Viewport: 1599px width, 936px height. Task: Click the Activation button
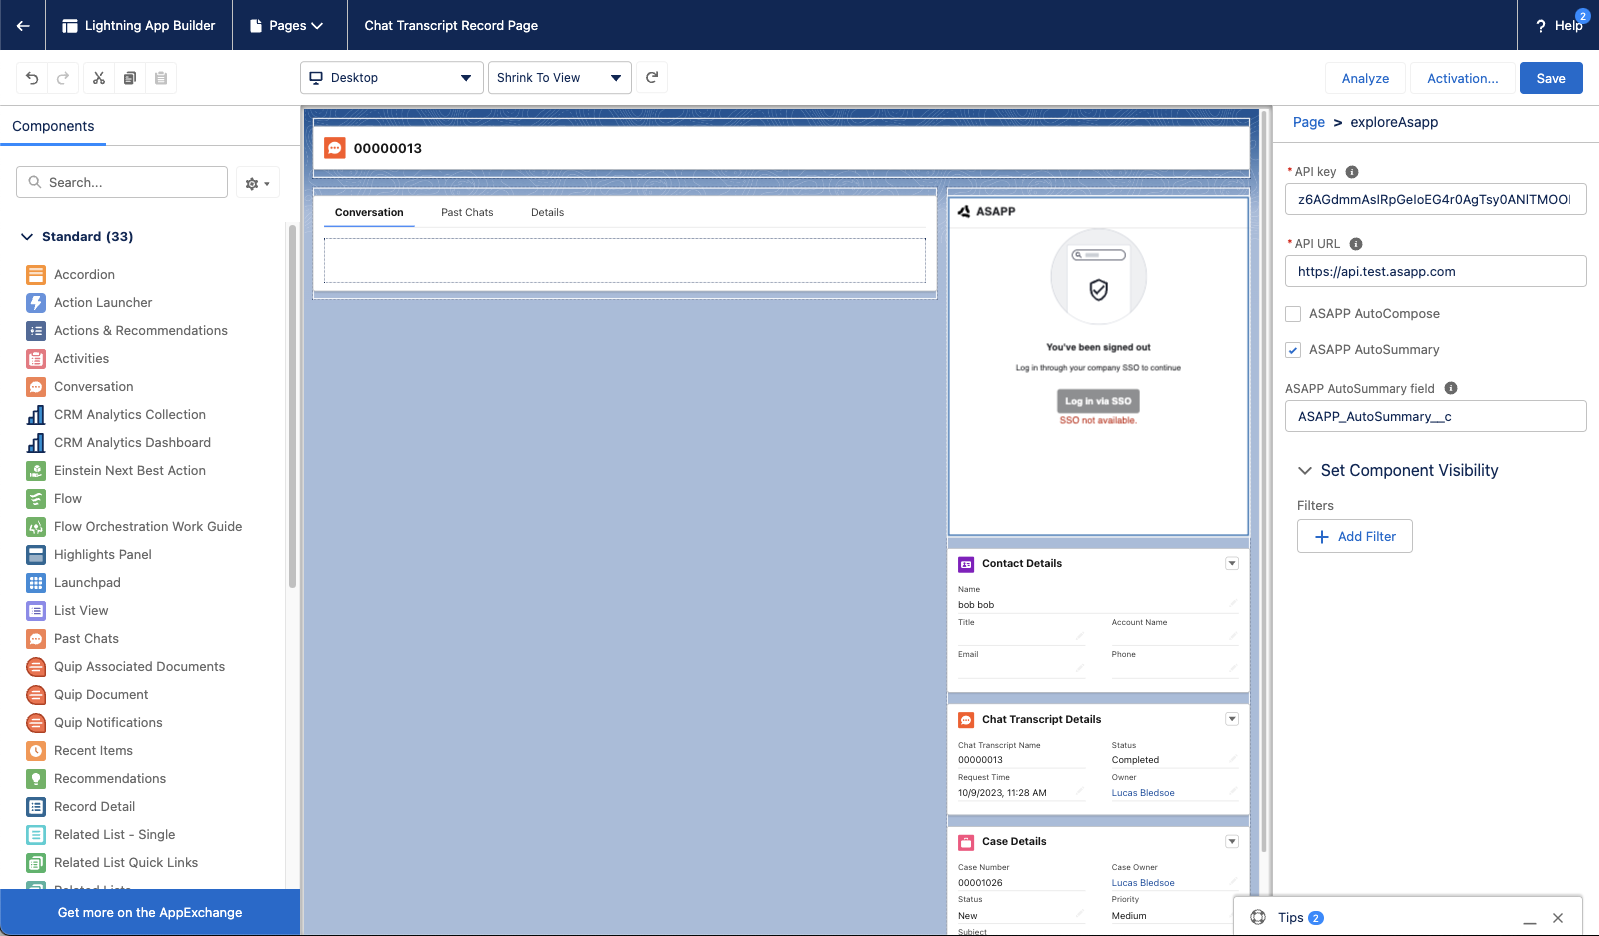click(x=1462, y=78)
